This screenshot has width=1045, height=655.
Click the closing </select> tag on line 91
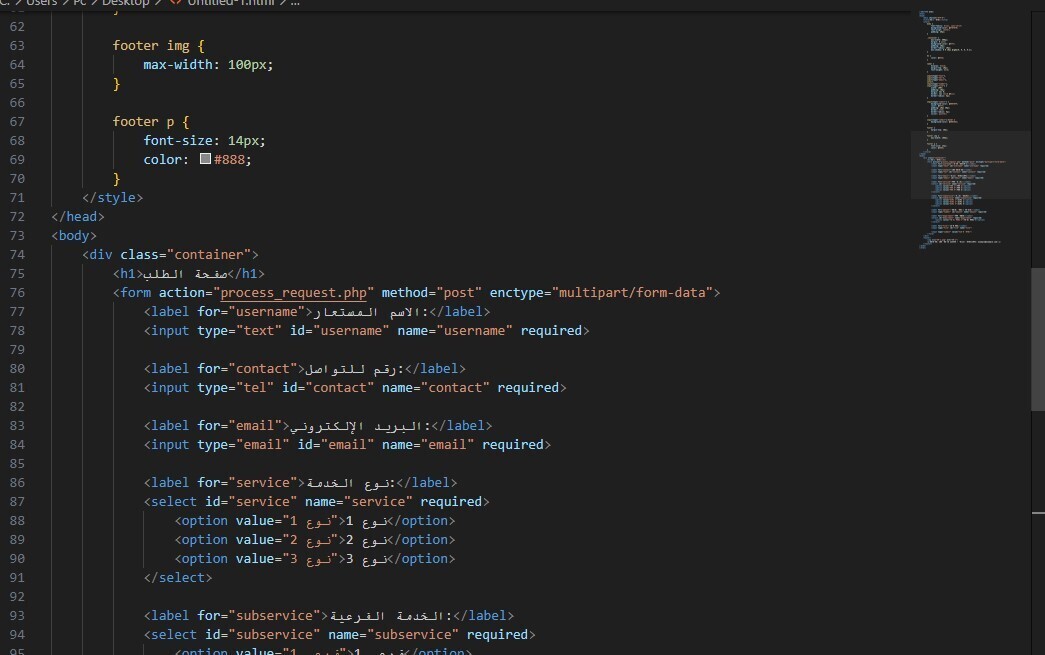click(180, 577)
